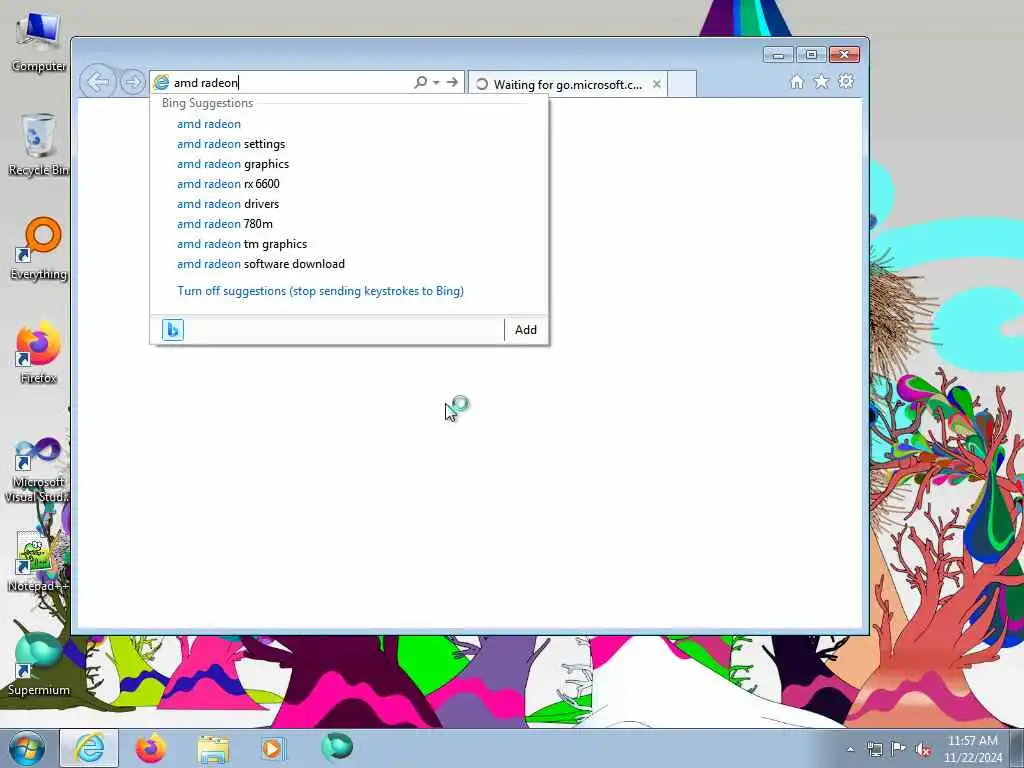
Task: Open Windows Media Player from the taskbar
Action: pos(273,748)
